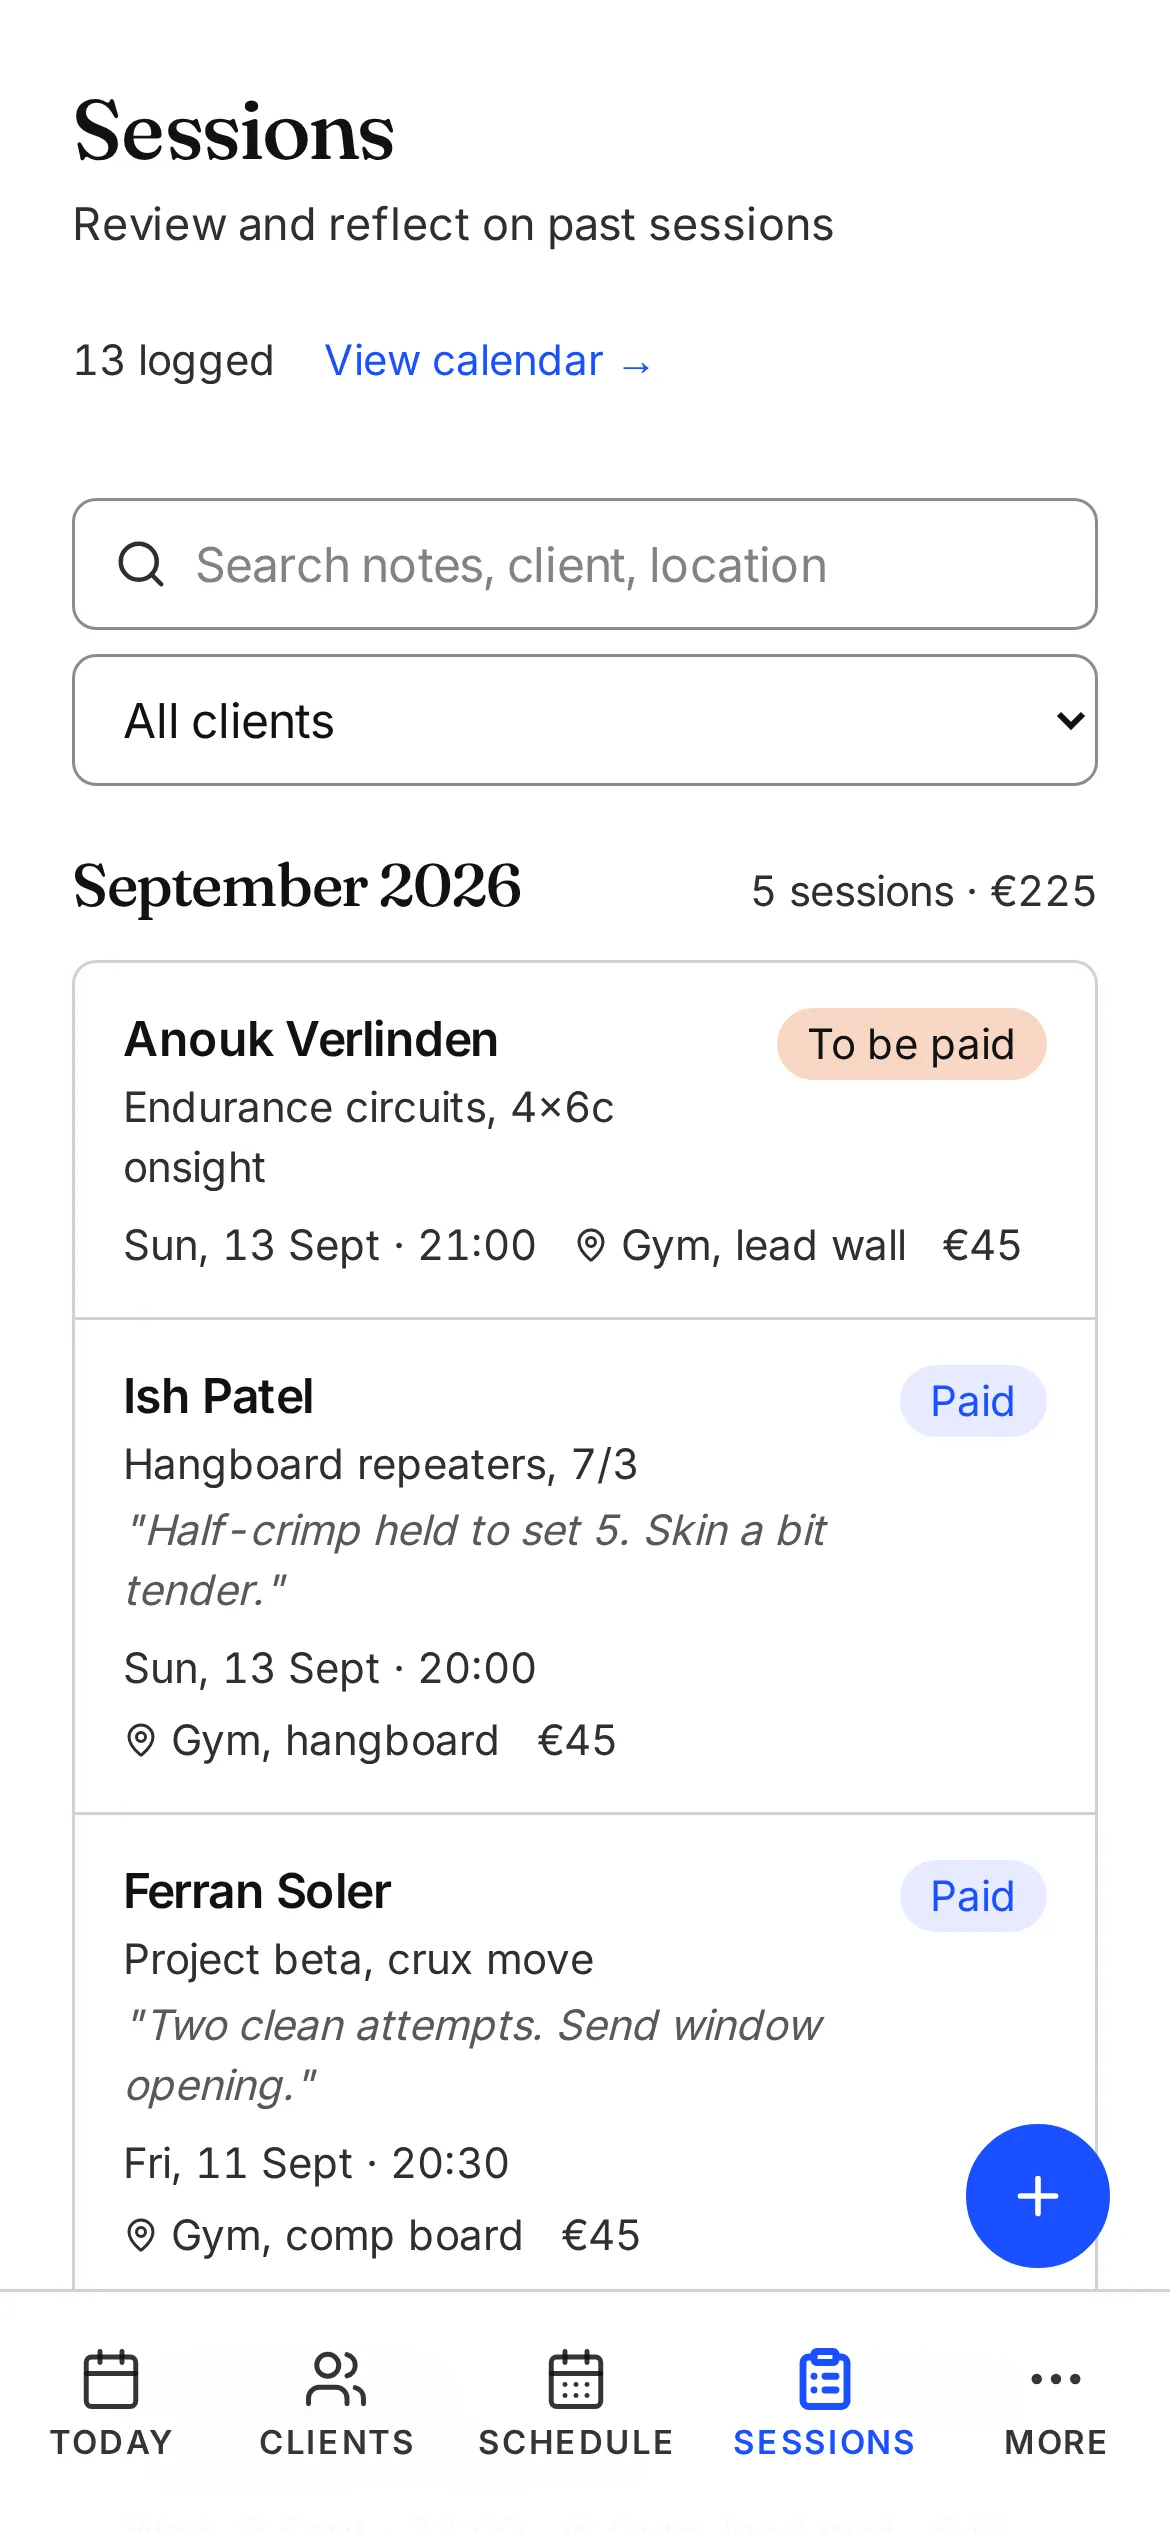The image size is (1170, 2532).
Task: Click the search magnifier icon
Action: point(141,564)
